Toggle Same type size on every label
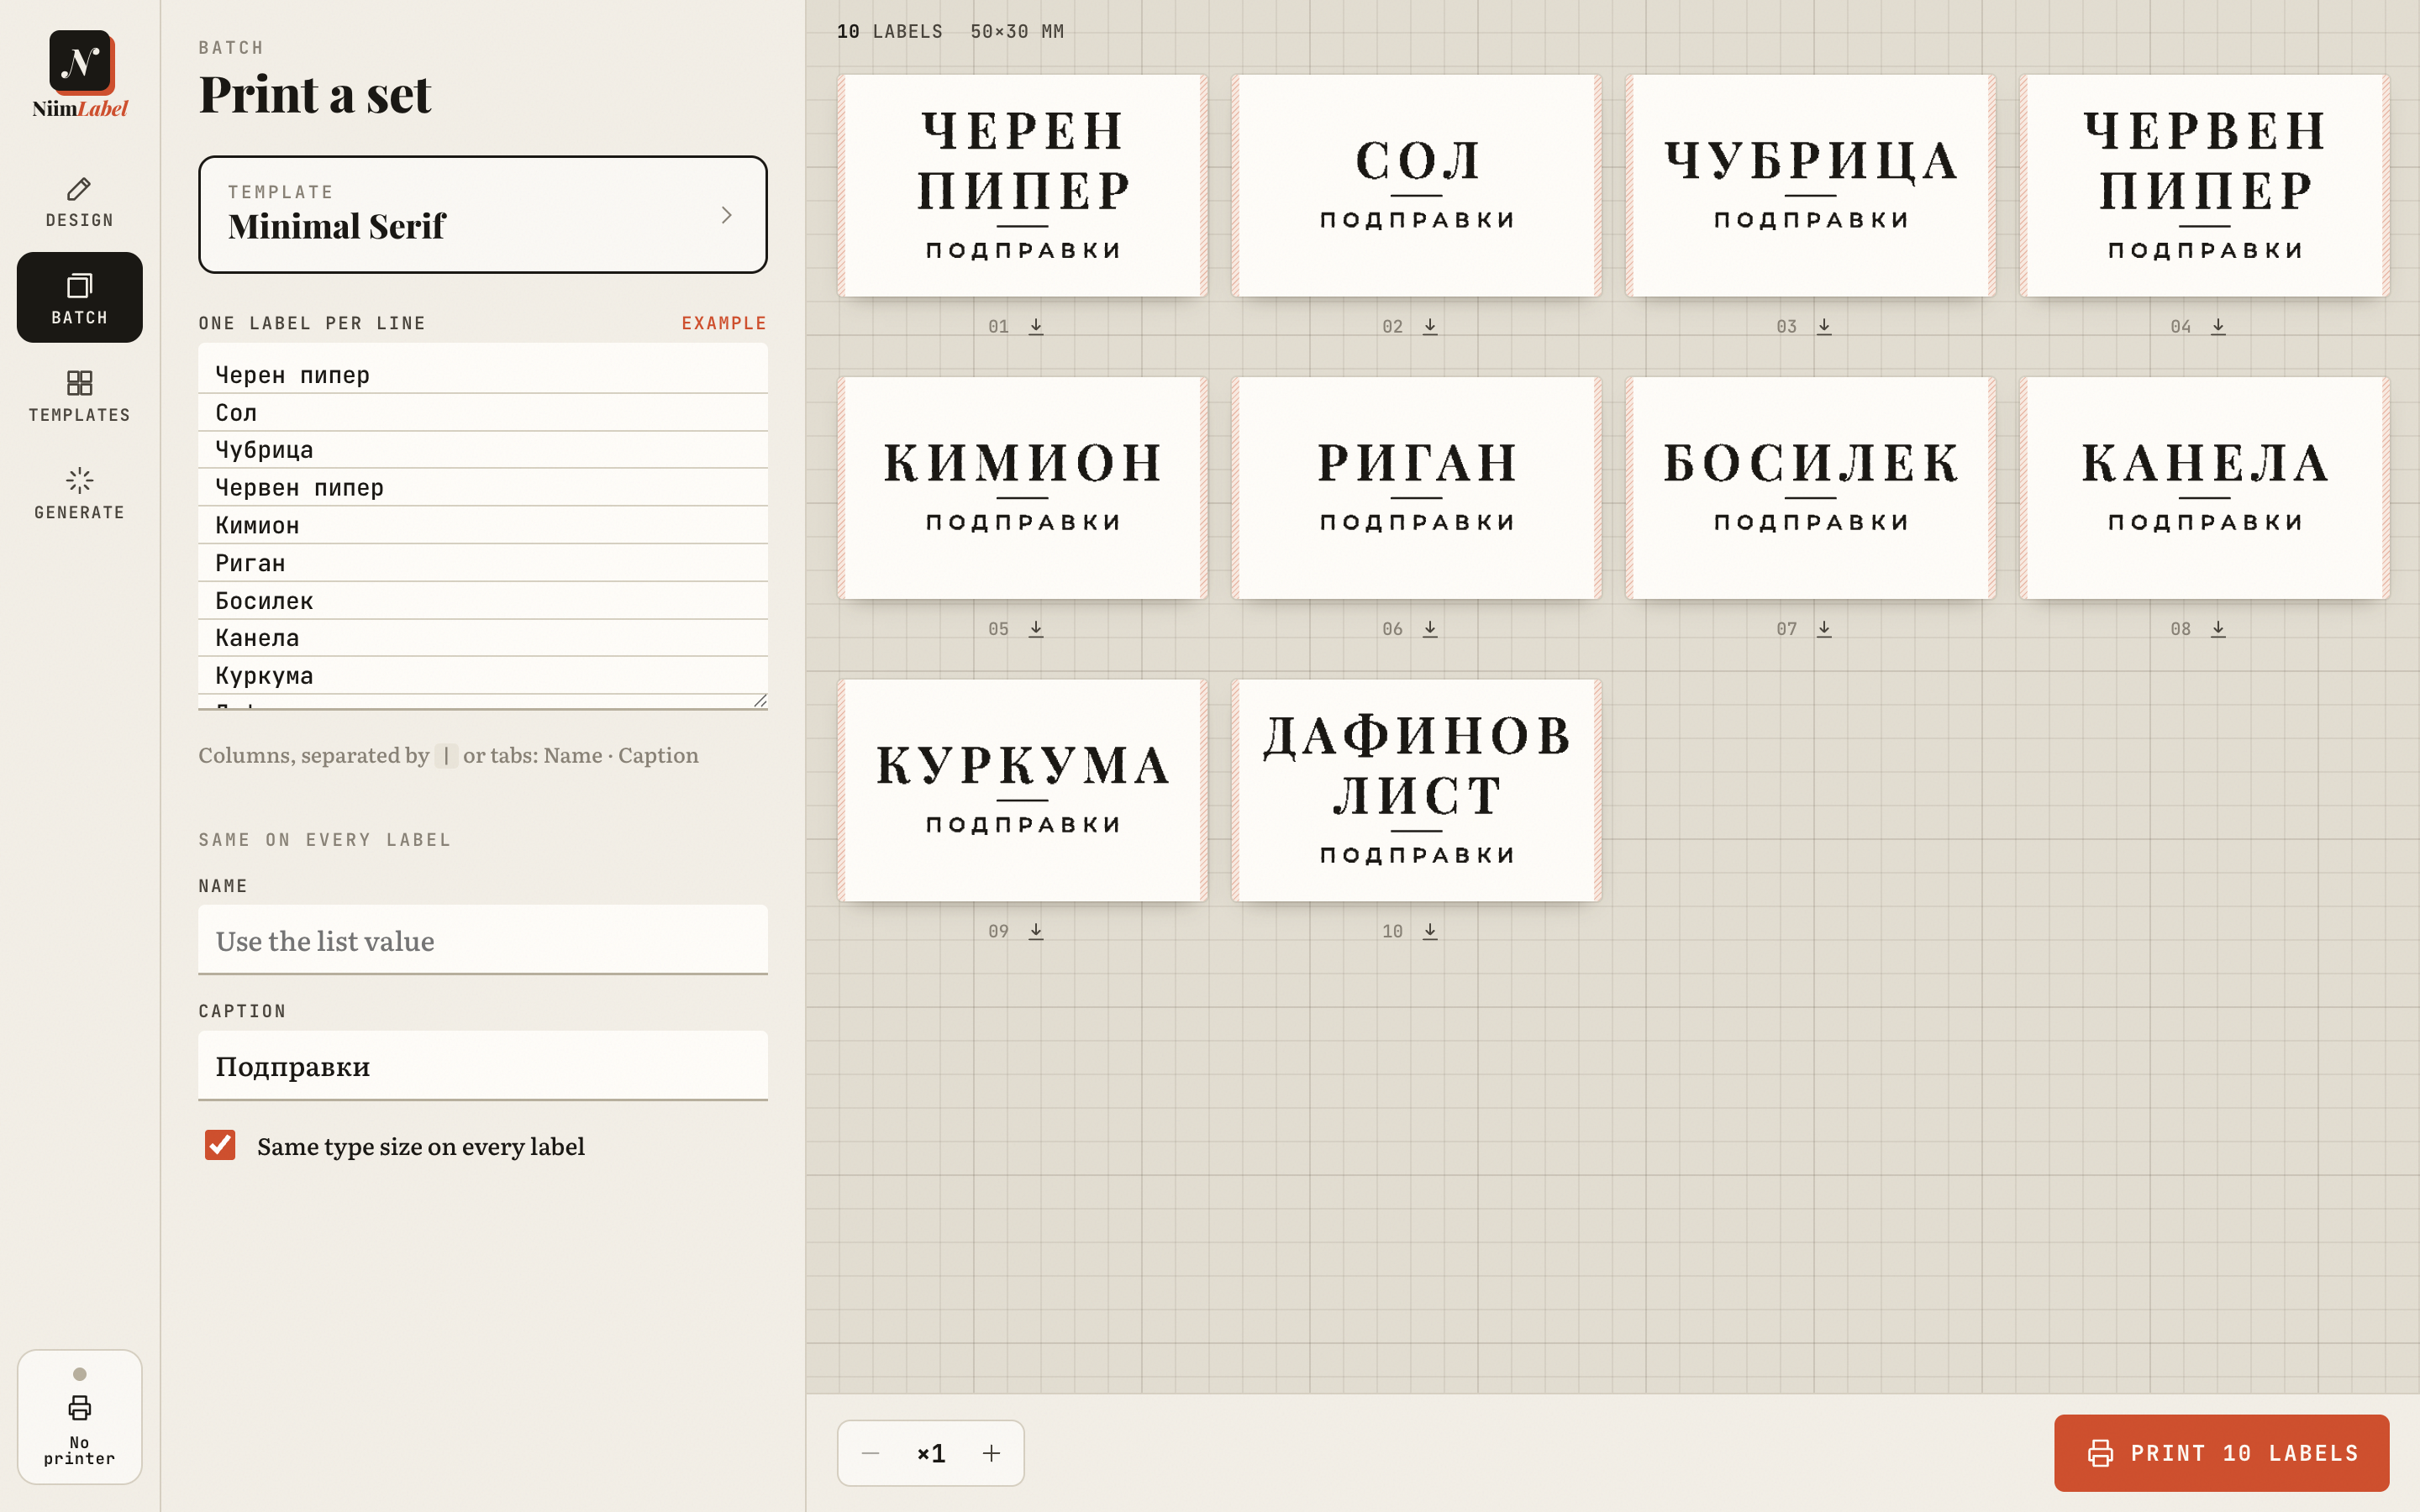Screen dimensions: 2420x1512 point(220,1145)
